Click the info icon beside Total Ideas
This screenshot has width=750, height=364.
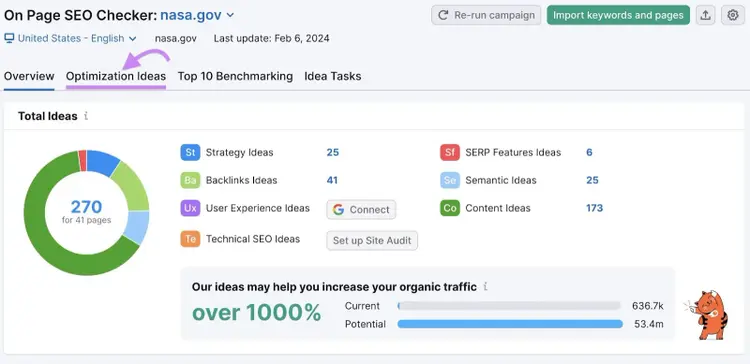tap(86, 116)
